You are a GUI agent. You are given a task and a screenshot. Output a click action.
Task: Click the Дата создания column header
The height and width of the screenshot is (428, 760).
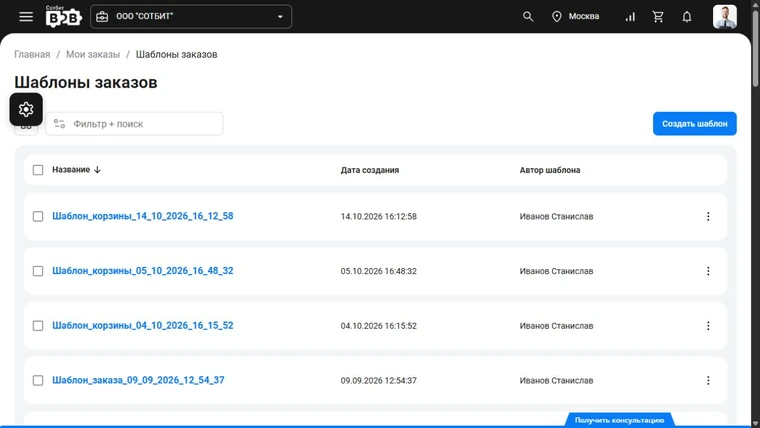(370, 170)
